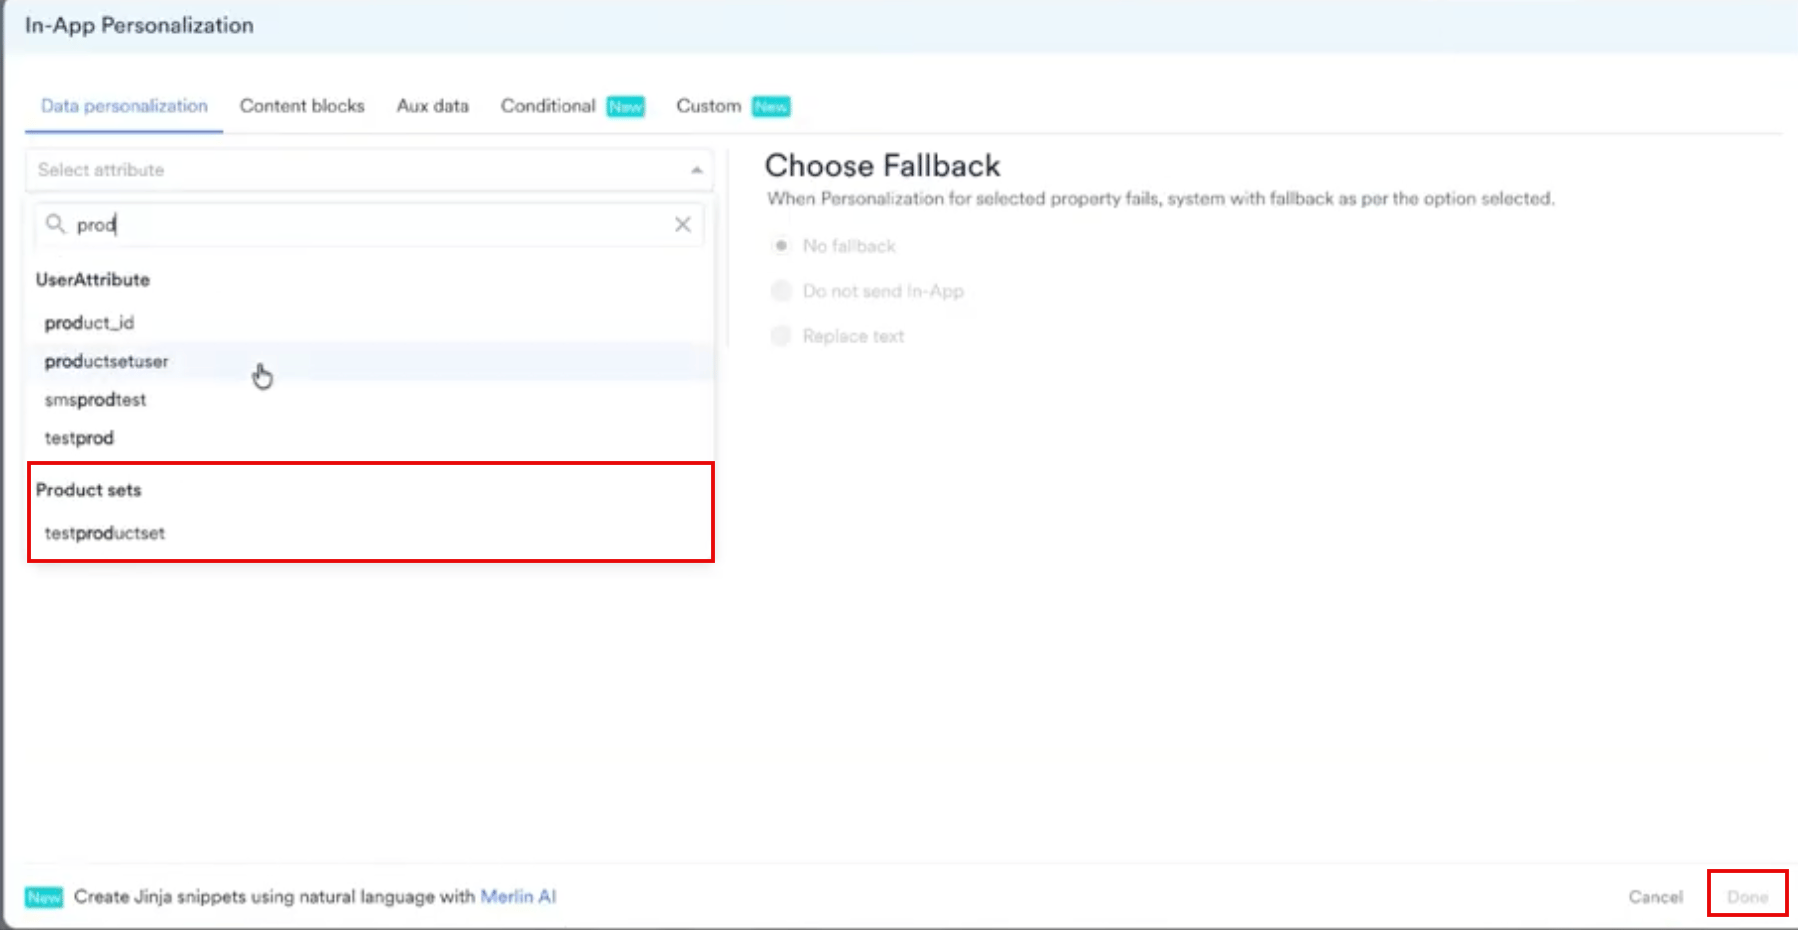
Task: Choose testproductset under Product sets
Action: coord(370,533)
